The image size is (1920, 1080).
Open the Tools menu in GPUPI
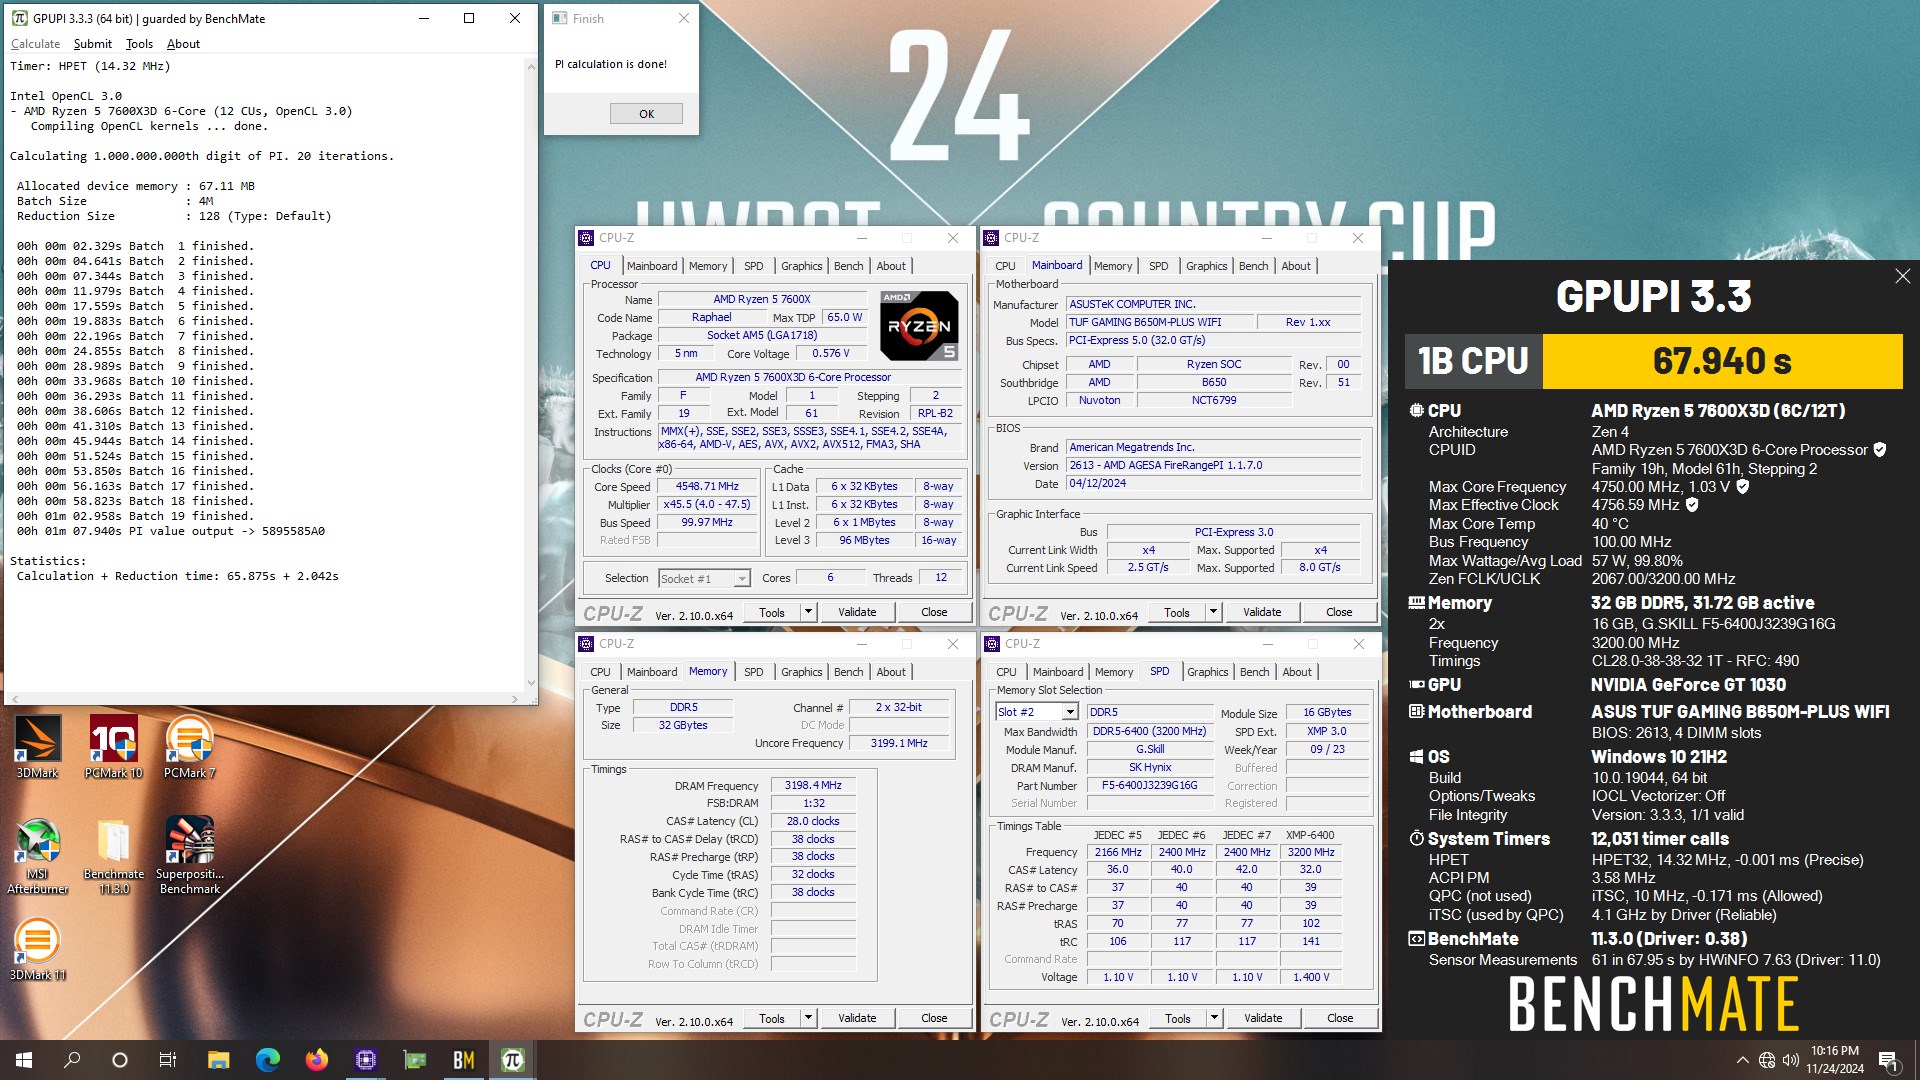pos(139,44)
